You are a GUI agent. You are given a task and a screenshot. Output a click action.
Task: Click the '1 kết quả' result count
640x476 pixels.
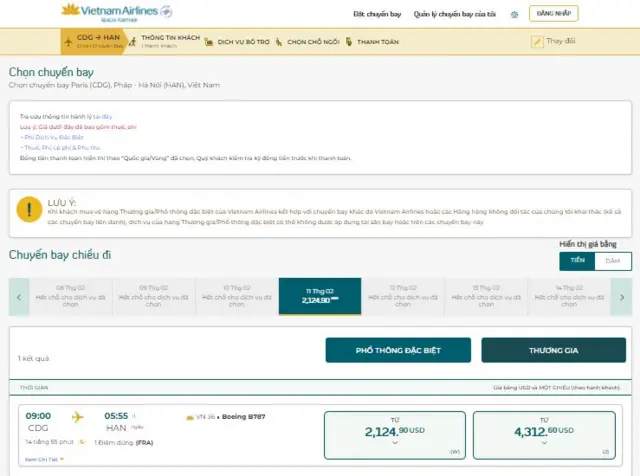click(33, 358)
